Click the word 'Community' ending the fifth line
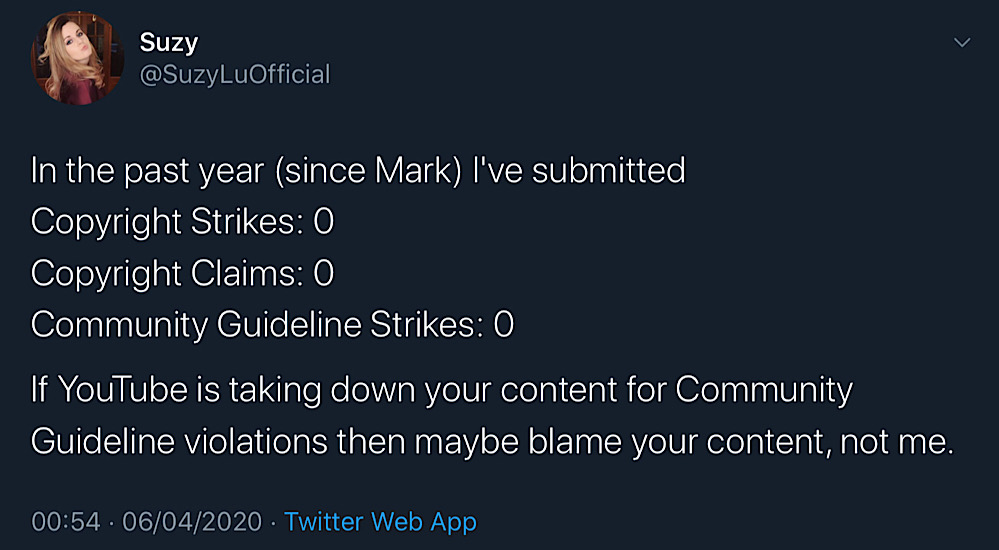 (x=764, y=391)
